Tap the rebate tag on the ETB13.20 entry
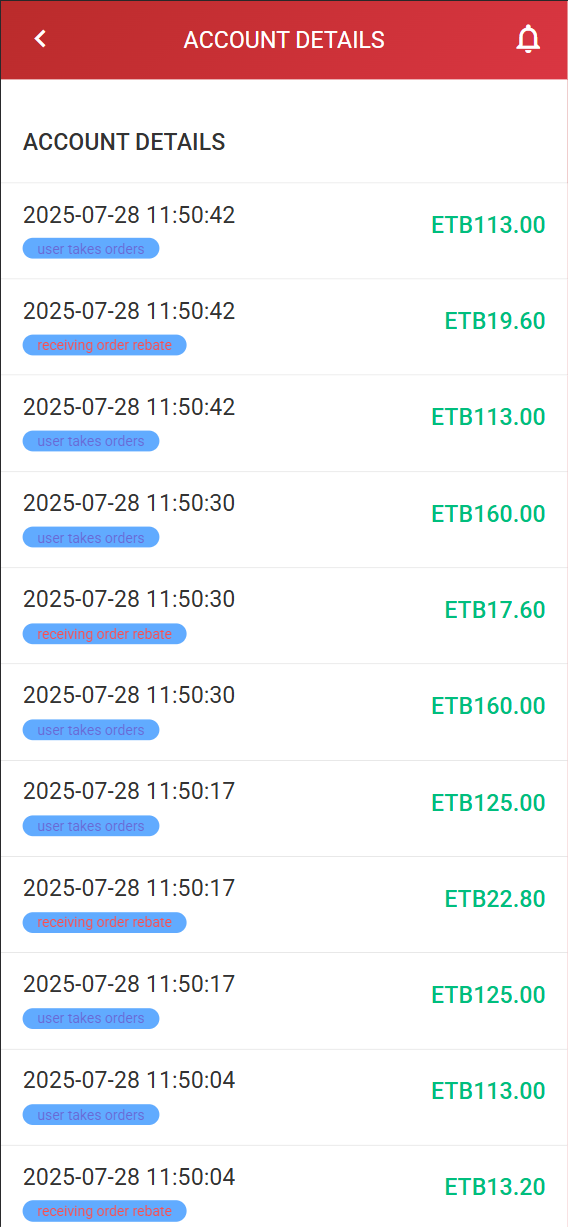Screen dimensions: 568x1227 pyautogui.click(x=105, y=1211)
